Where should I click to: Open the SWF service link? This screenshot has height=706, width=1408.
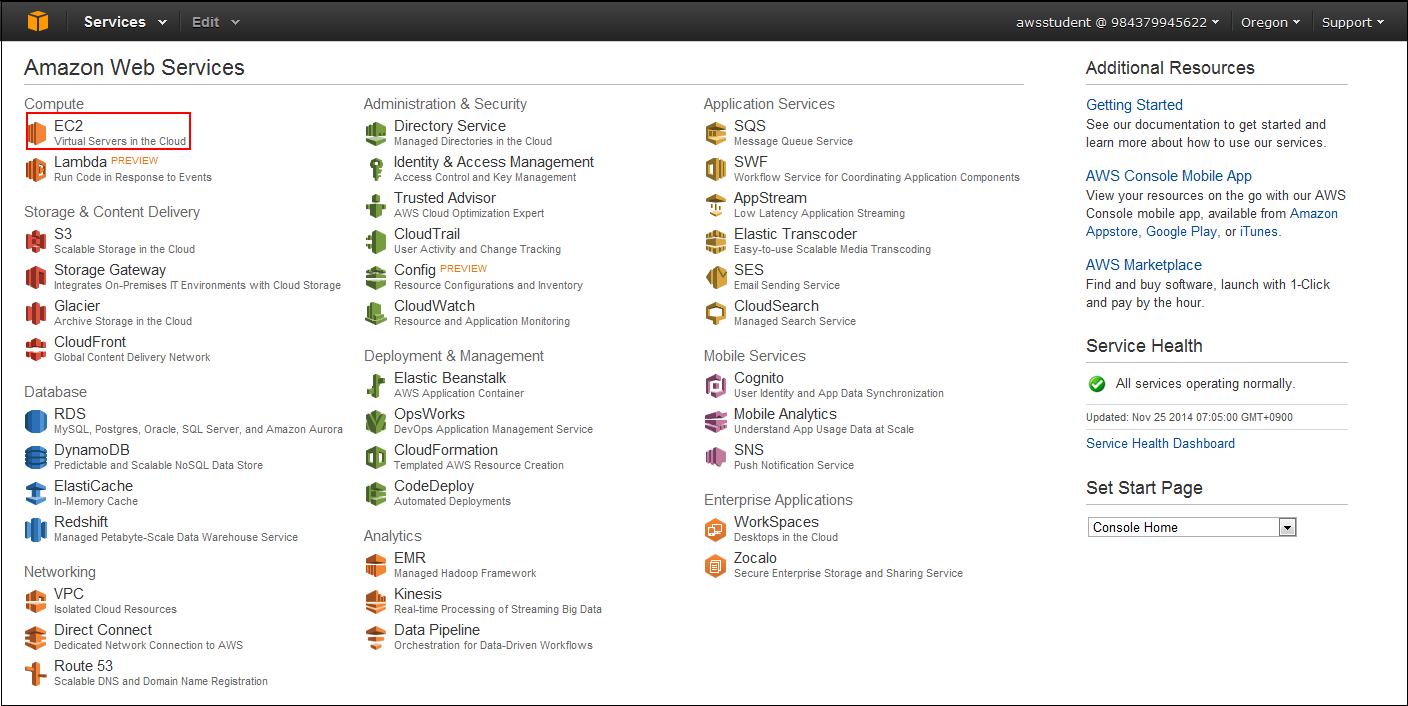click(751, 162)
